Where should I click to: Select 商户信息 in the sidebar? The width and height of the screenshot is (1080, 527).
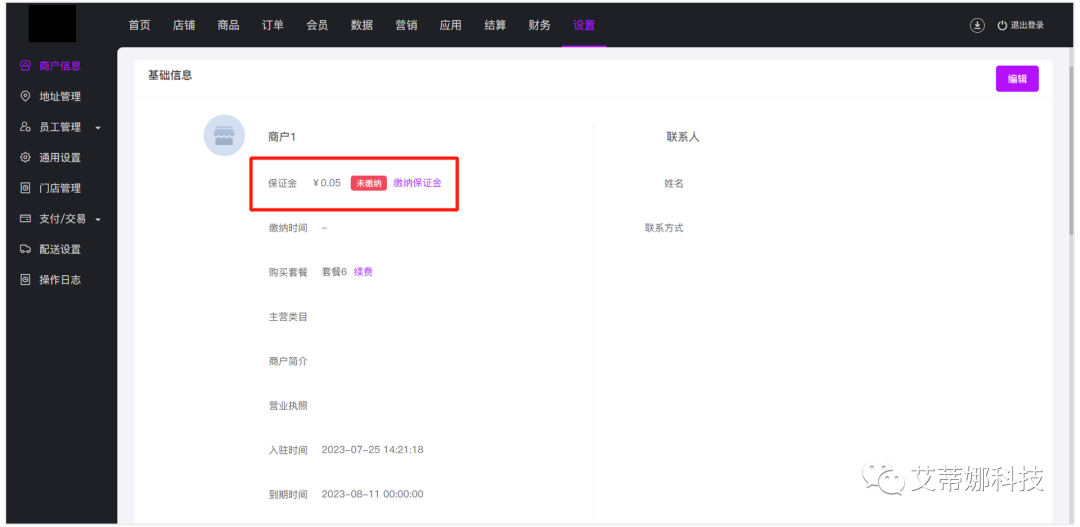coord(60,66)
